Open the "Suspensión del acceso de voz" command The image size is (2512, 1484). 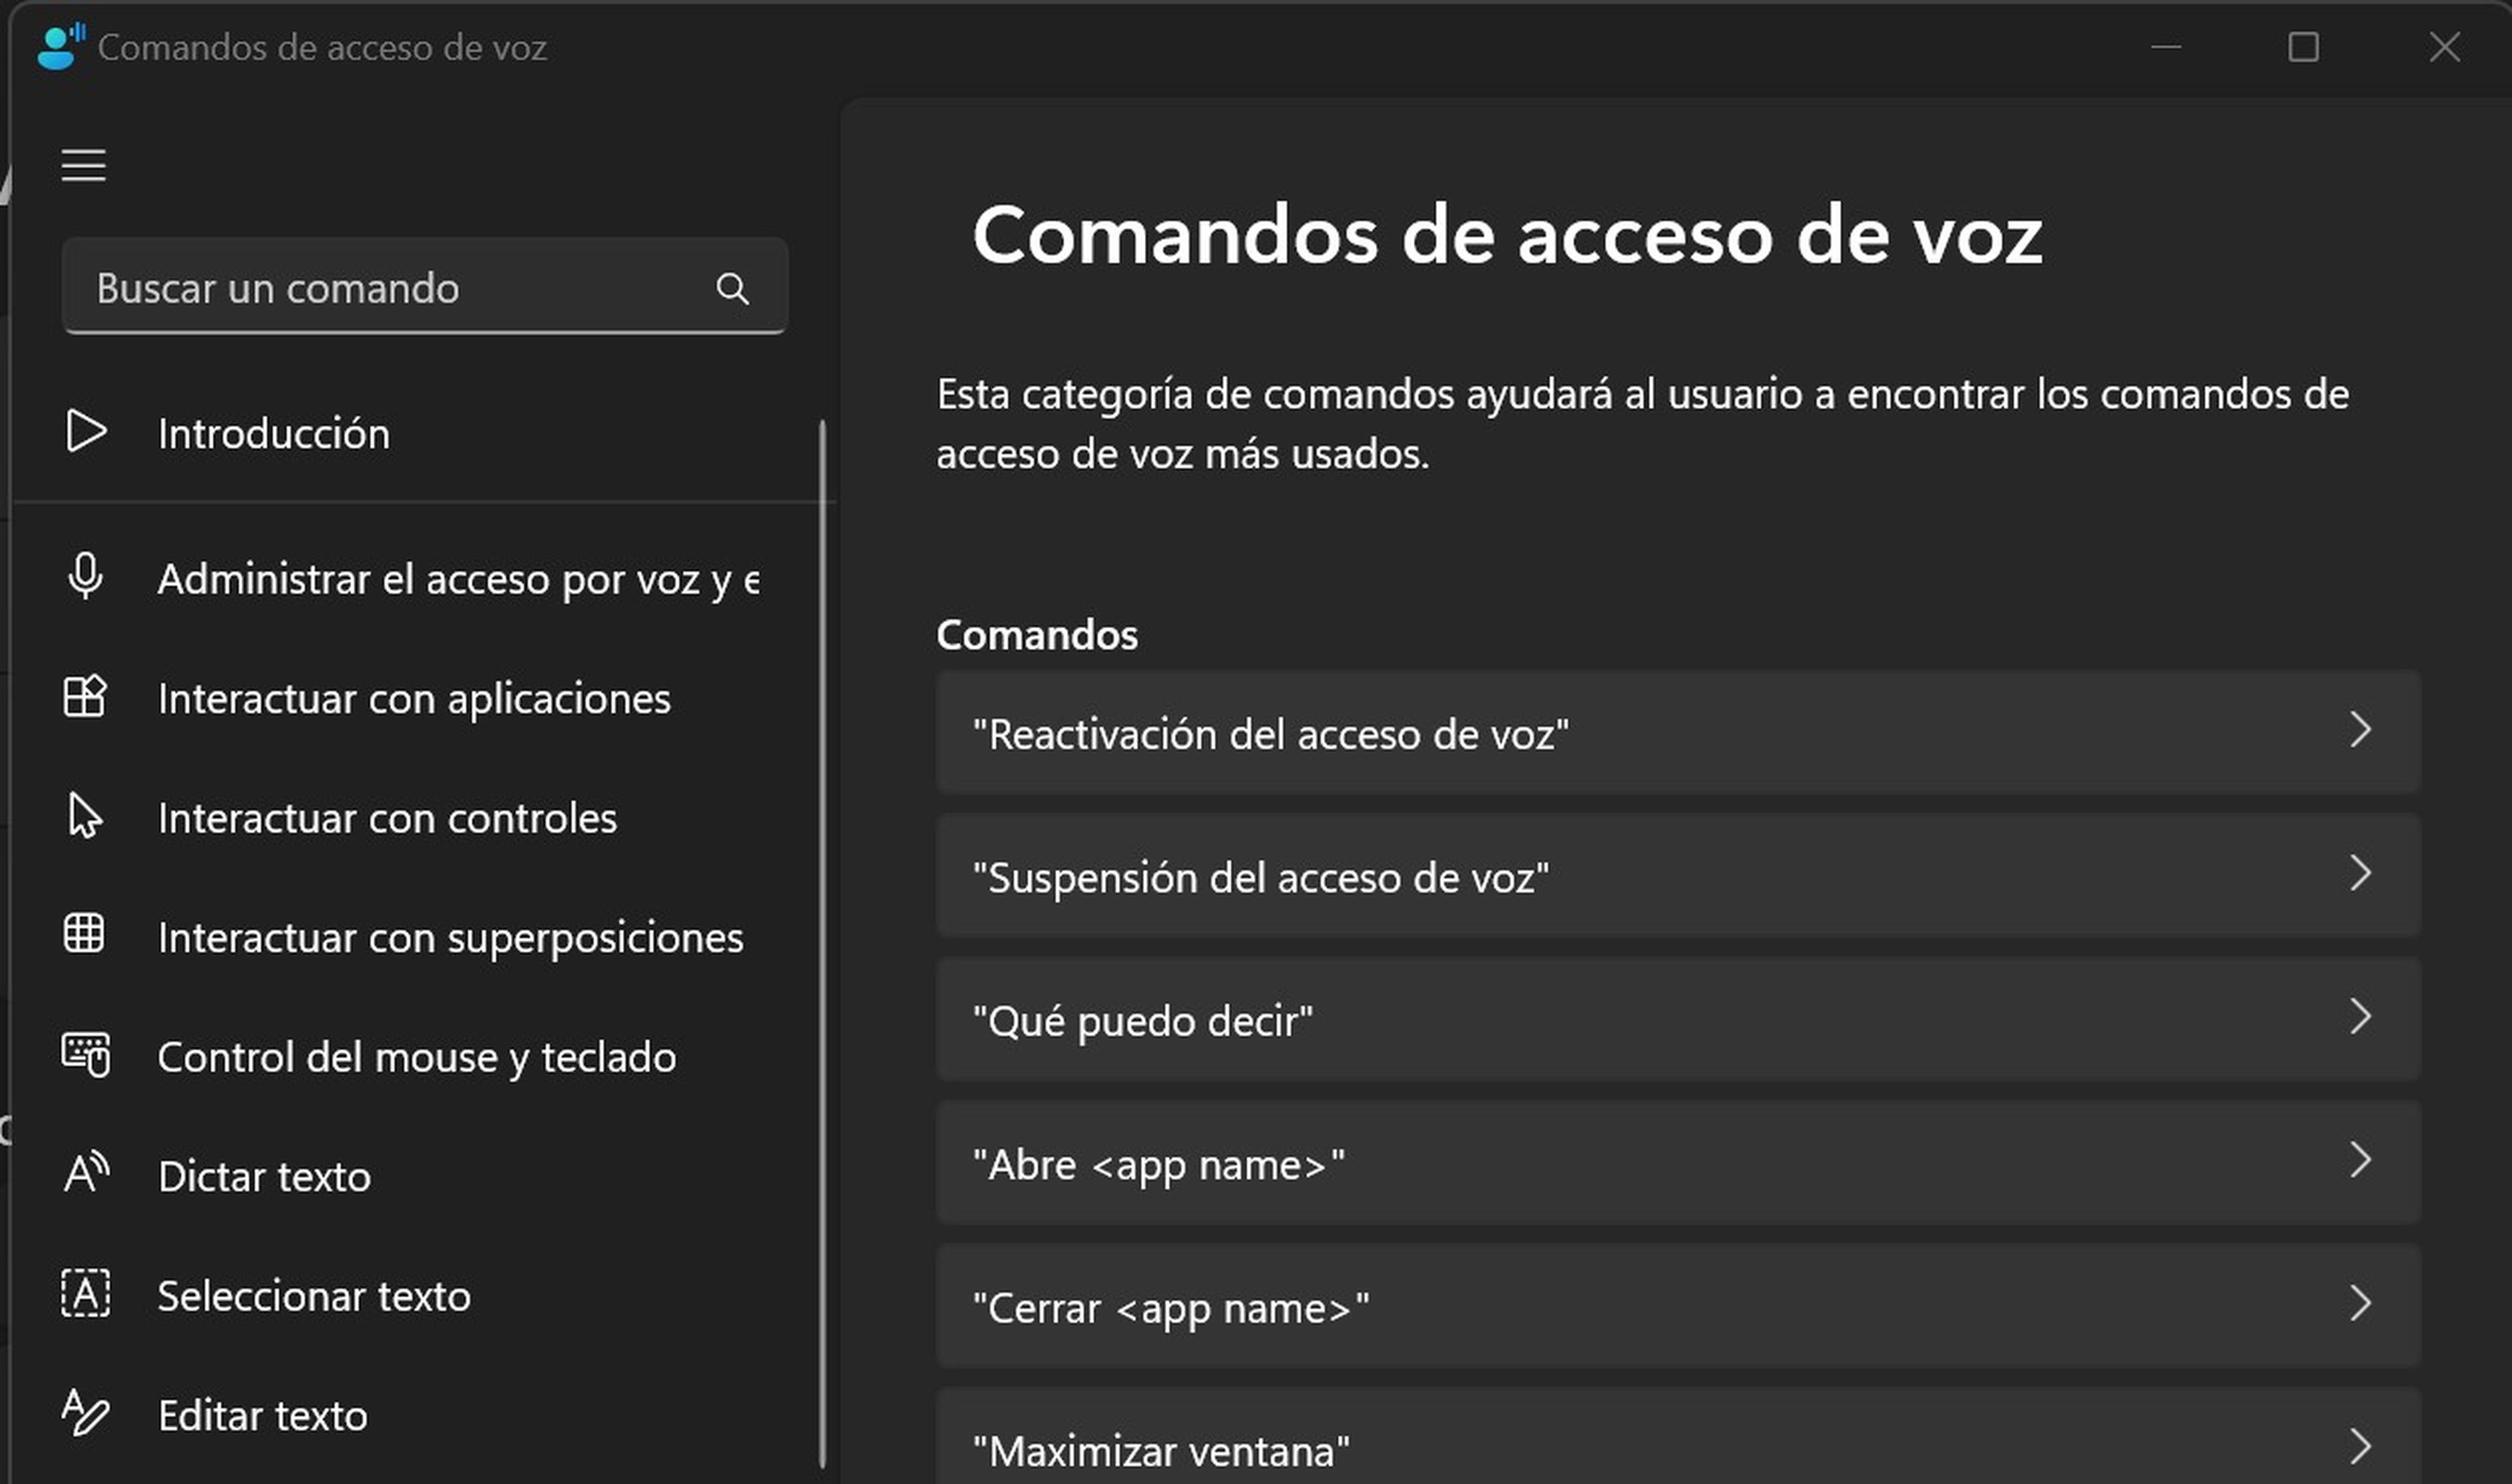[1678, 876]
